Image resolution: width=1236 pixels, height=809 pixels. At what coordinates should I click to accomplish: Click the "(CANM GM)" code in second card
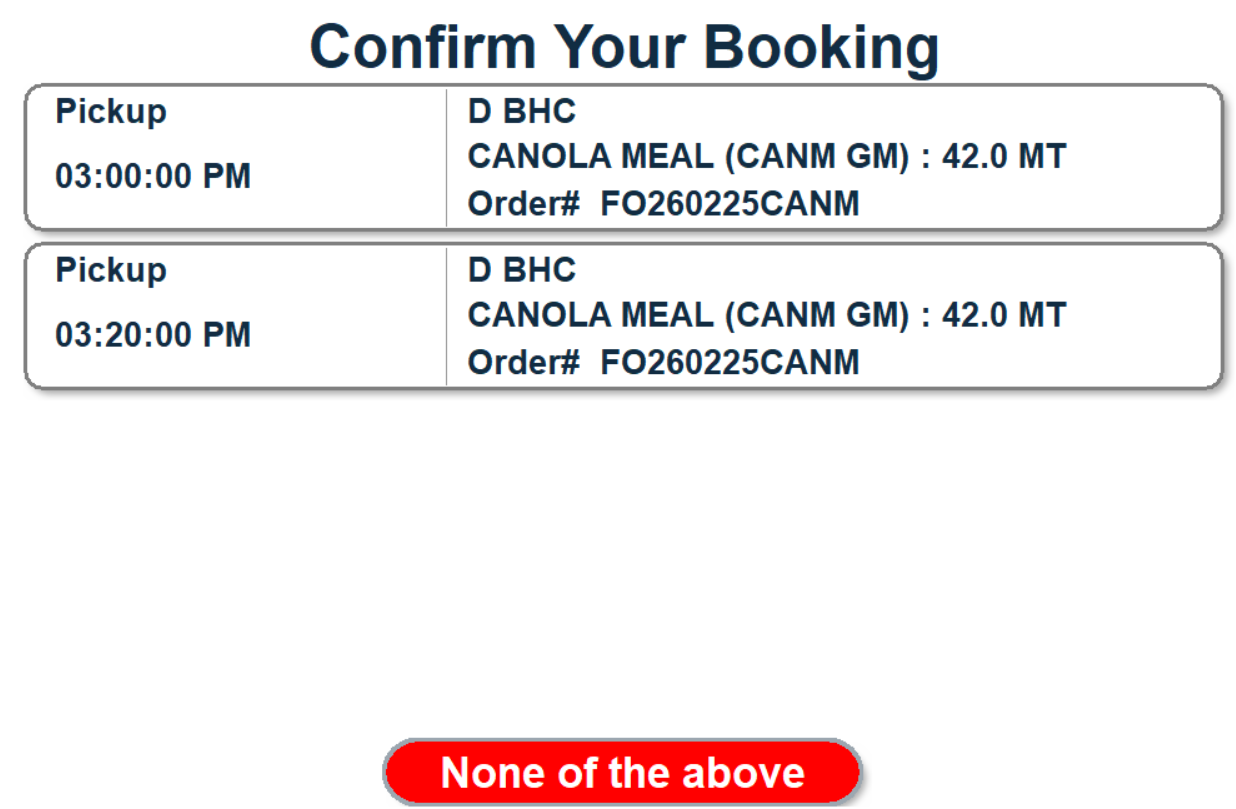pyautogui.click(x=816, y=315)
